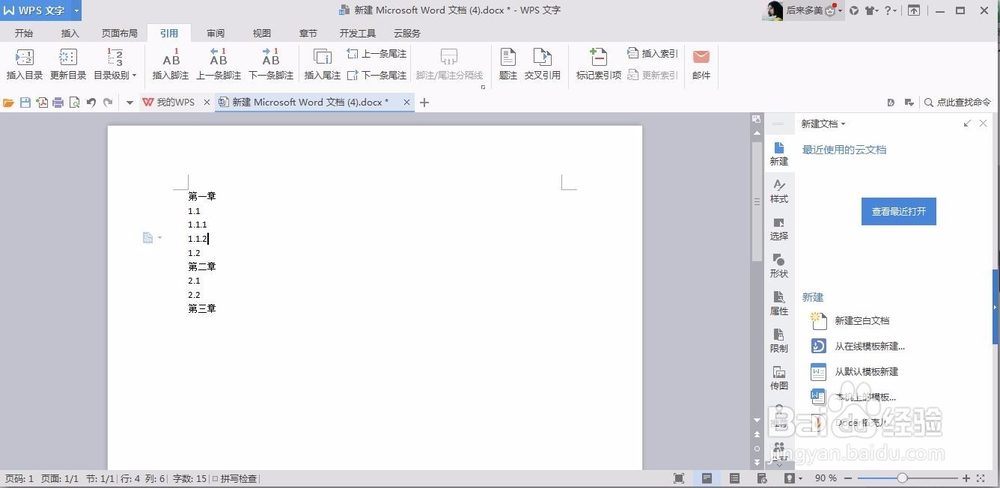
Task: Click the zoom out minus button
Action: click(x=848, y=478)
